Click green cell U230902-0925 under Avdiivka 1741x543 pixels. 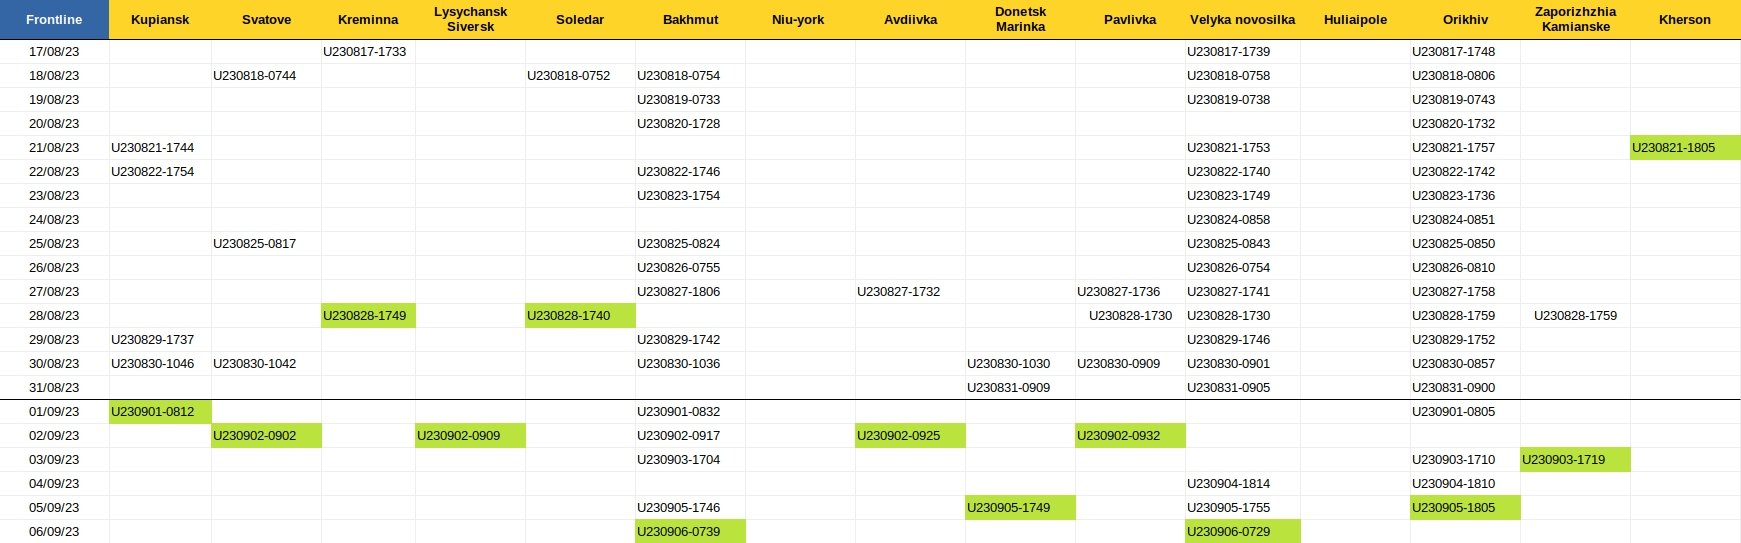[910, 436]
